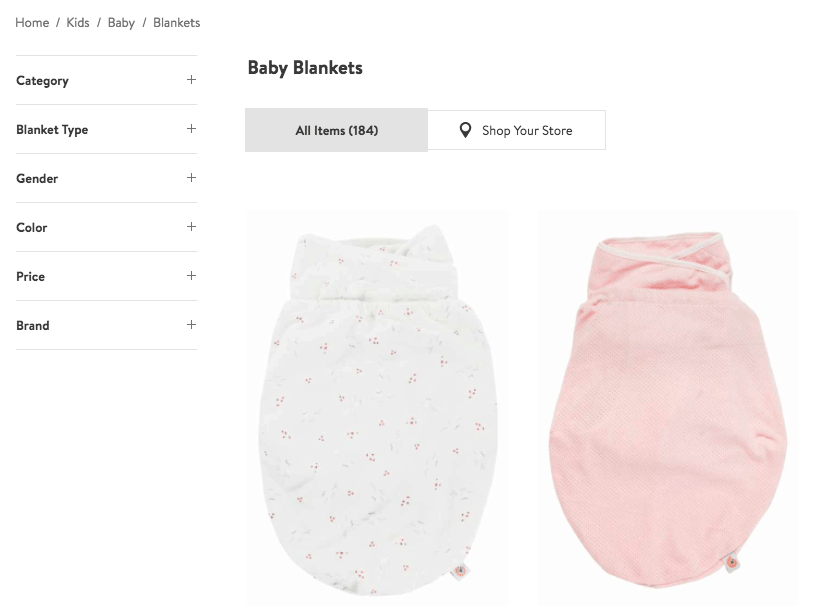This screenshot has width=822, height=606.
Task: Expand the Gender filter label
Action: [x=37, y=179]
